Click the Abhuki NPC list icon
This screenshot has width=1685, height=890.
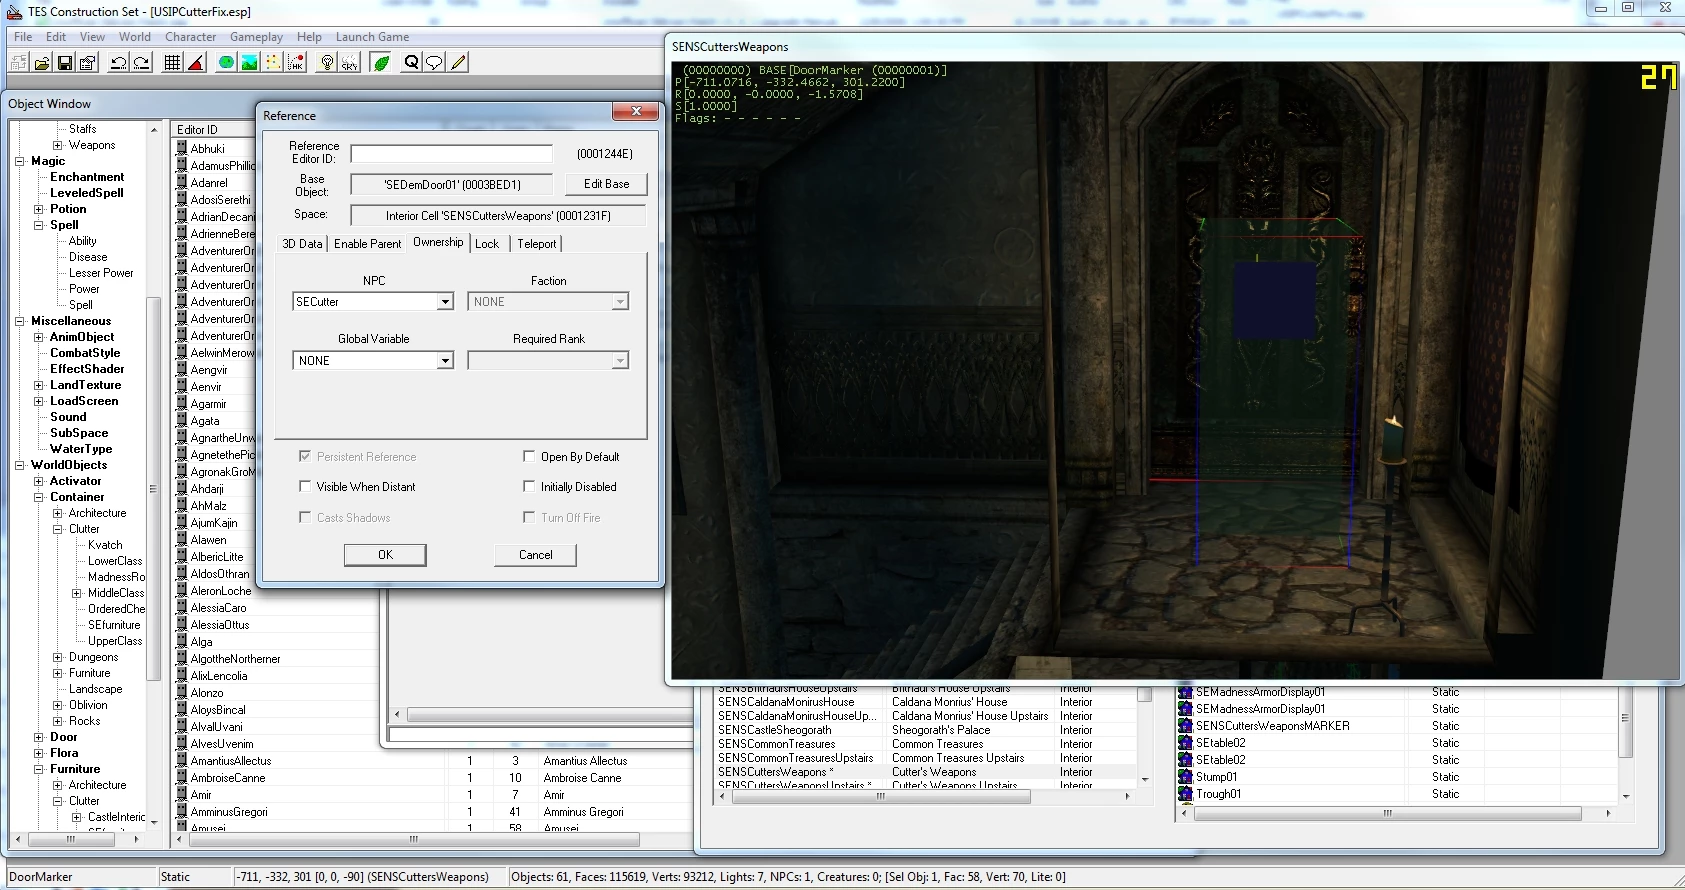coord(182,148)
